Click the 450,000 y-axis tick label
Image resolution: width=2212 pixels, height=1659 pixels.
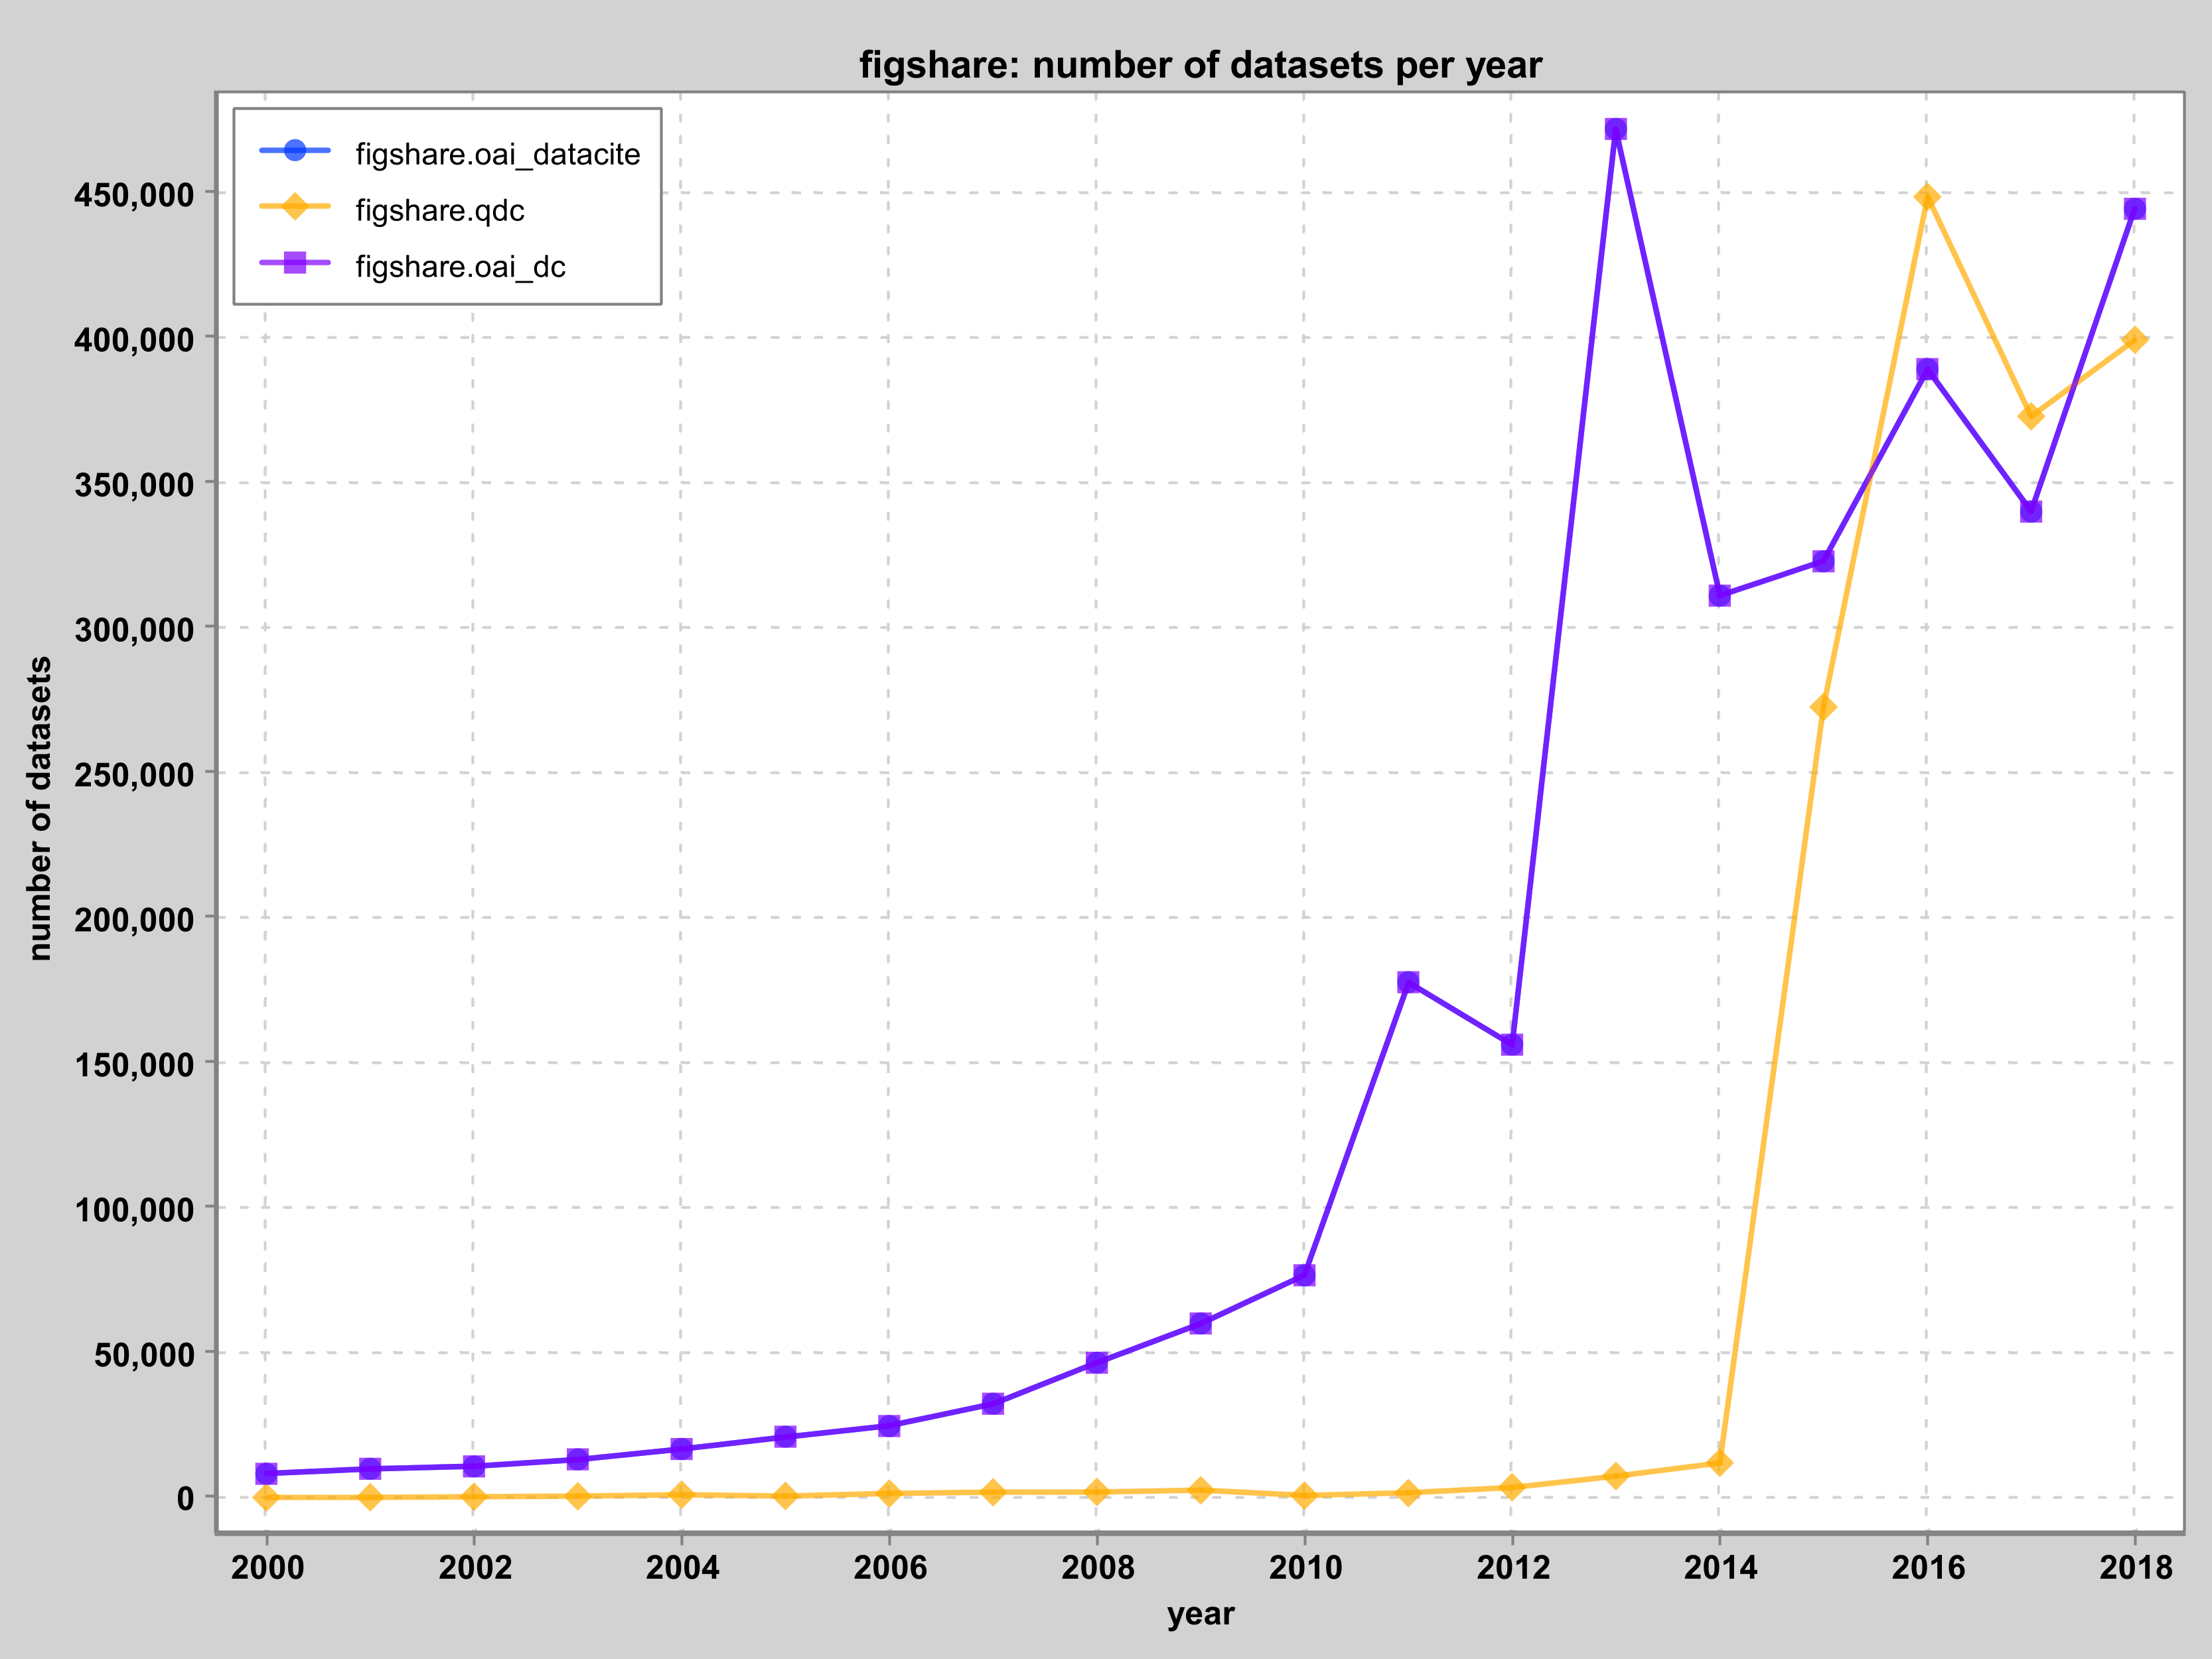(133, 194)
